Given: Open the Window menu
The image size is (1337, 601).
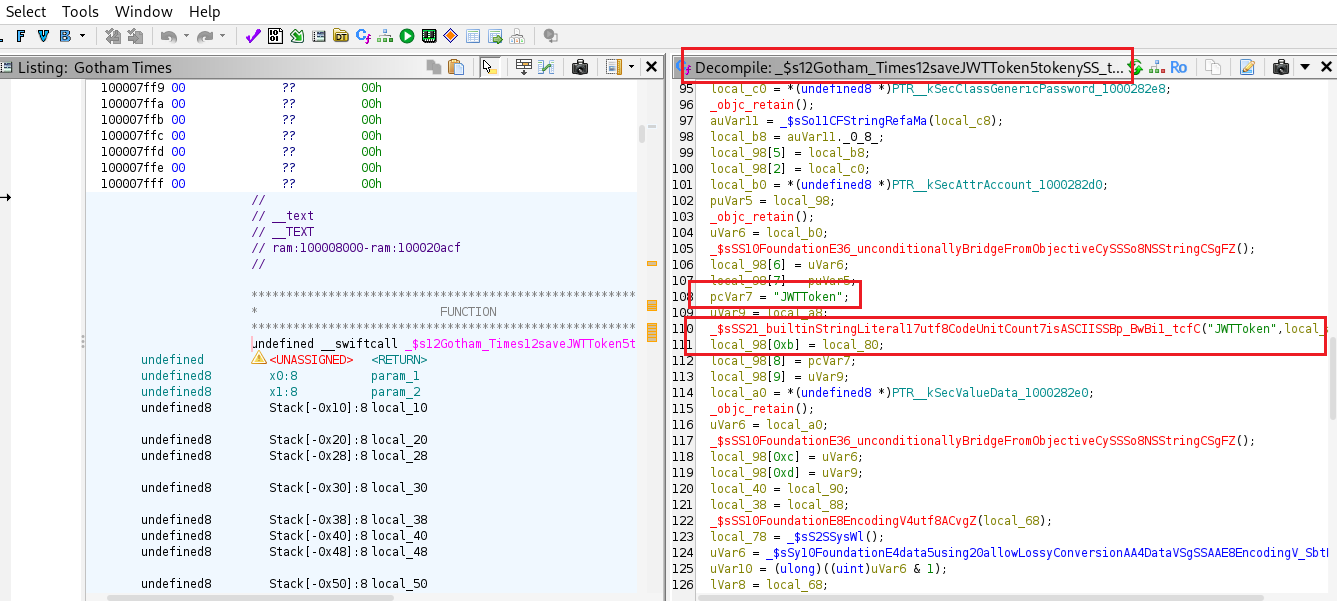Looking at the screenshot, I should pyautogui.click(x=143, y=12).
